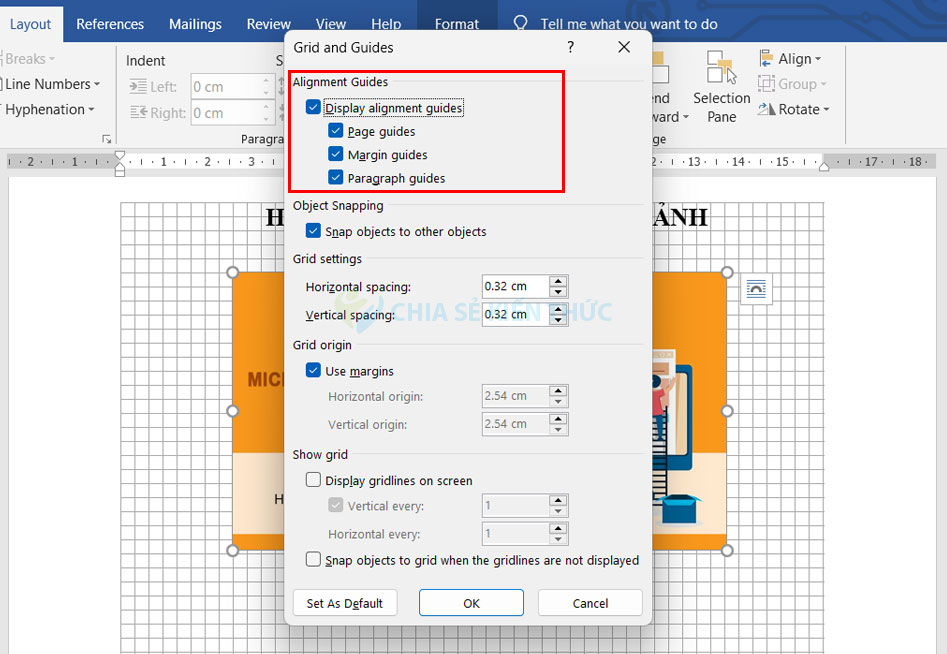Click the Set As Default button

(x=344, y=603)
